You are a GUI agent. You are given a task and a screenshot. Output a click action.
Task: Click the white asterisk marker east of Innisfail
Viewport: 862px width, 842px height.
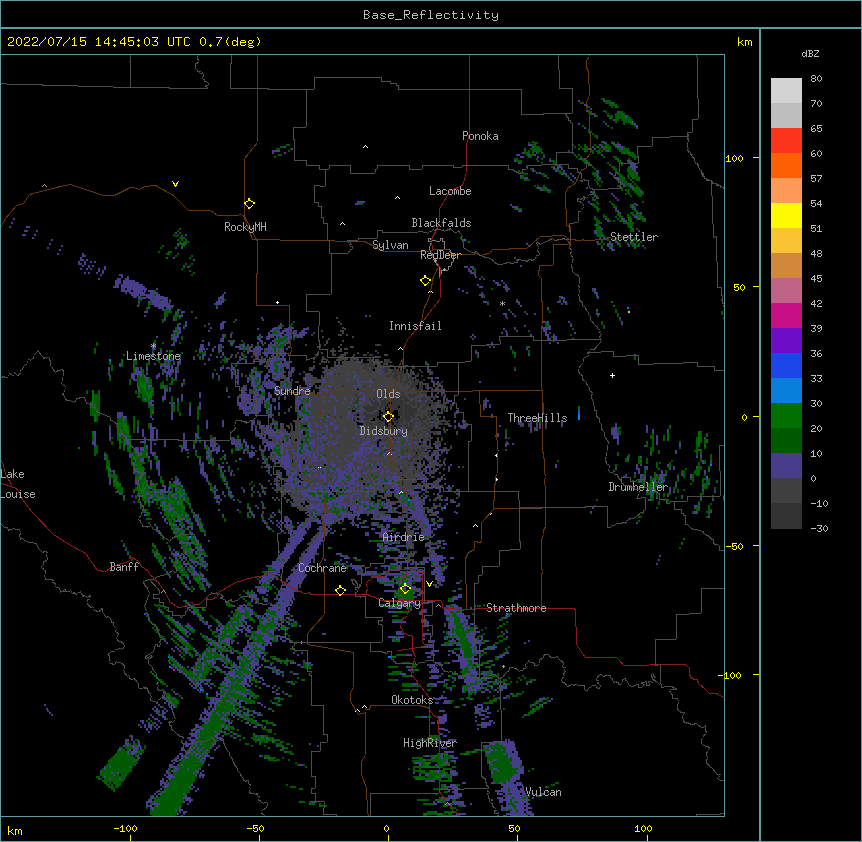point(502,303)
